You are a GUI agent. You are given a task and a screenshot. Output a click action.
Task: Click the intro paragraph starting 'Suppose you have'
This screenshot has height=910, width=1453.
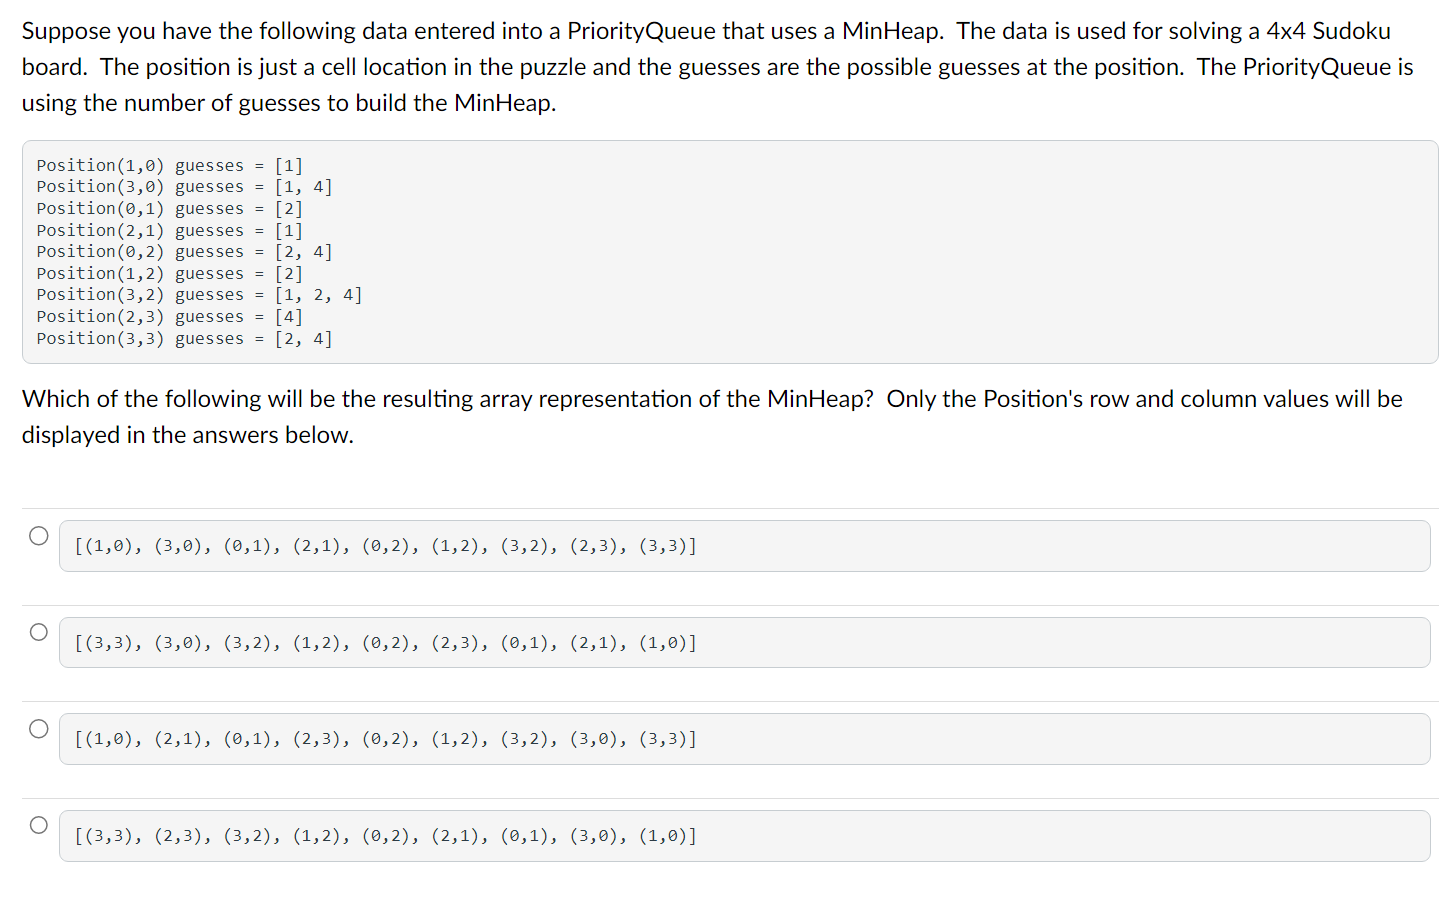717,67
